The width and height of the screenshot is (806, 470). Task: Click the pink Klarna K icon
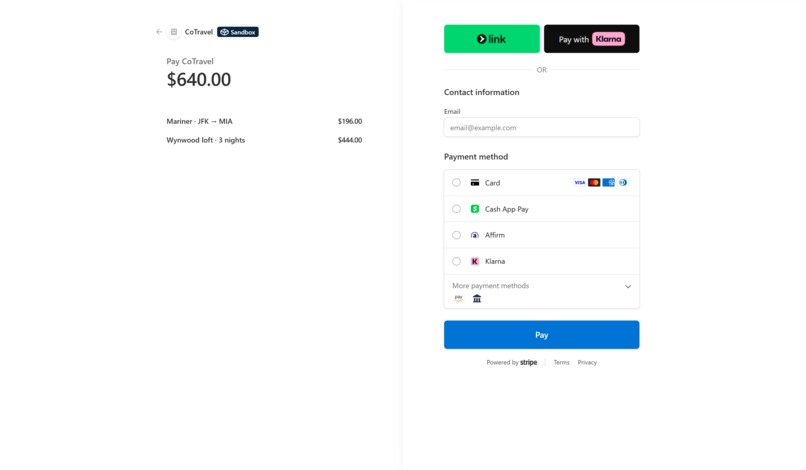click(475, 261)
